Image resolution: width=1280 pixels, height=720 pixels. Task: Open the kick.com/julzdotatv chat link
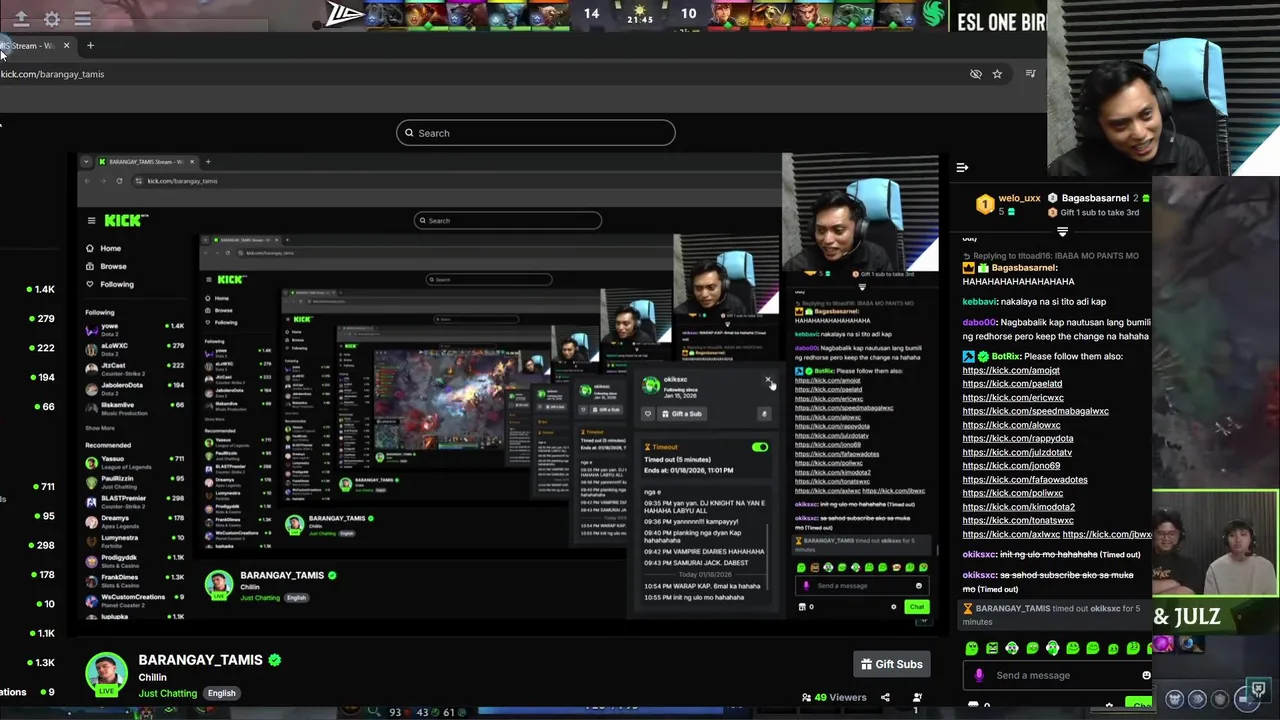[x=1017, y=452]
